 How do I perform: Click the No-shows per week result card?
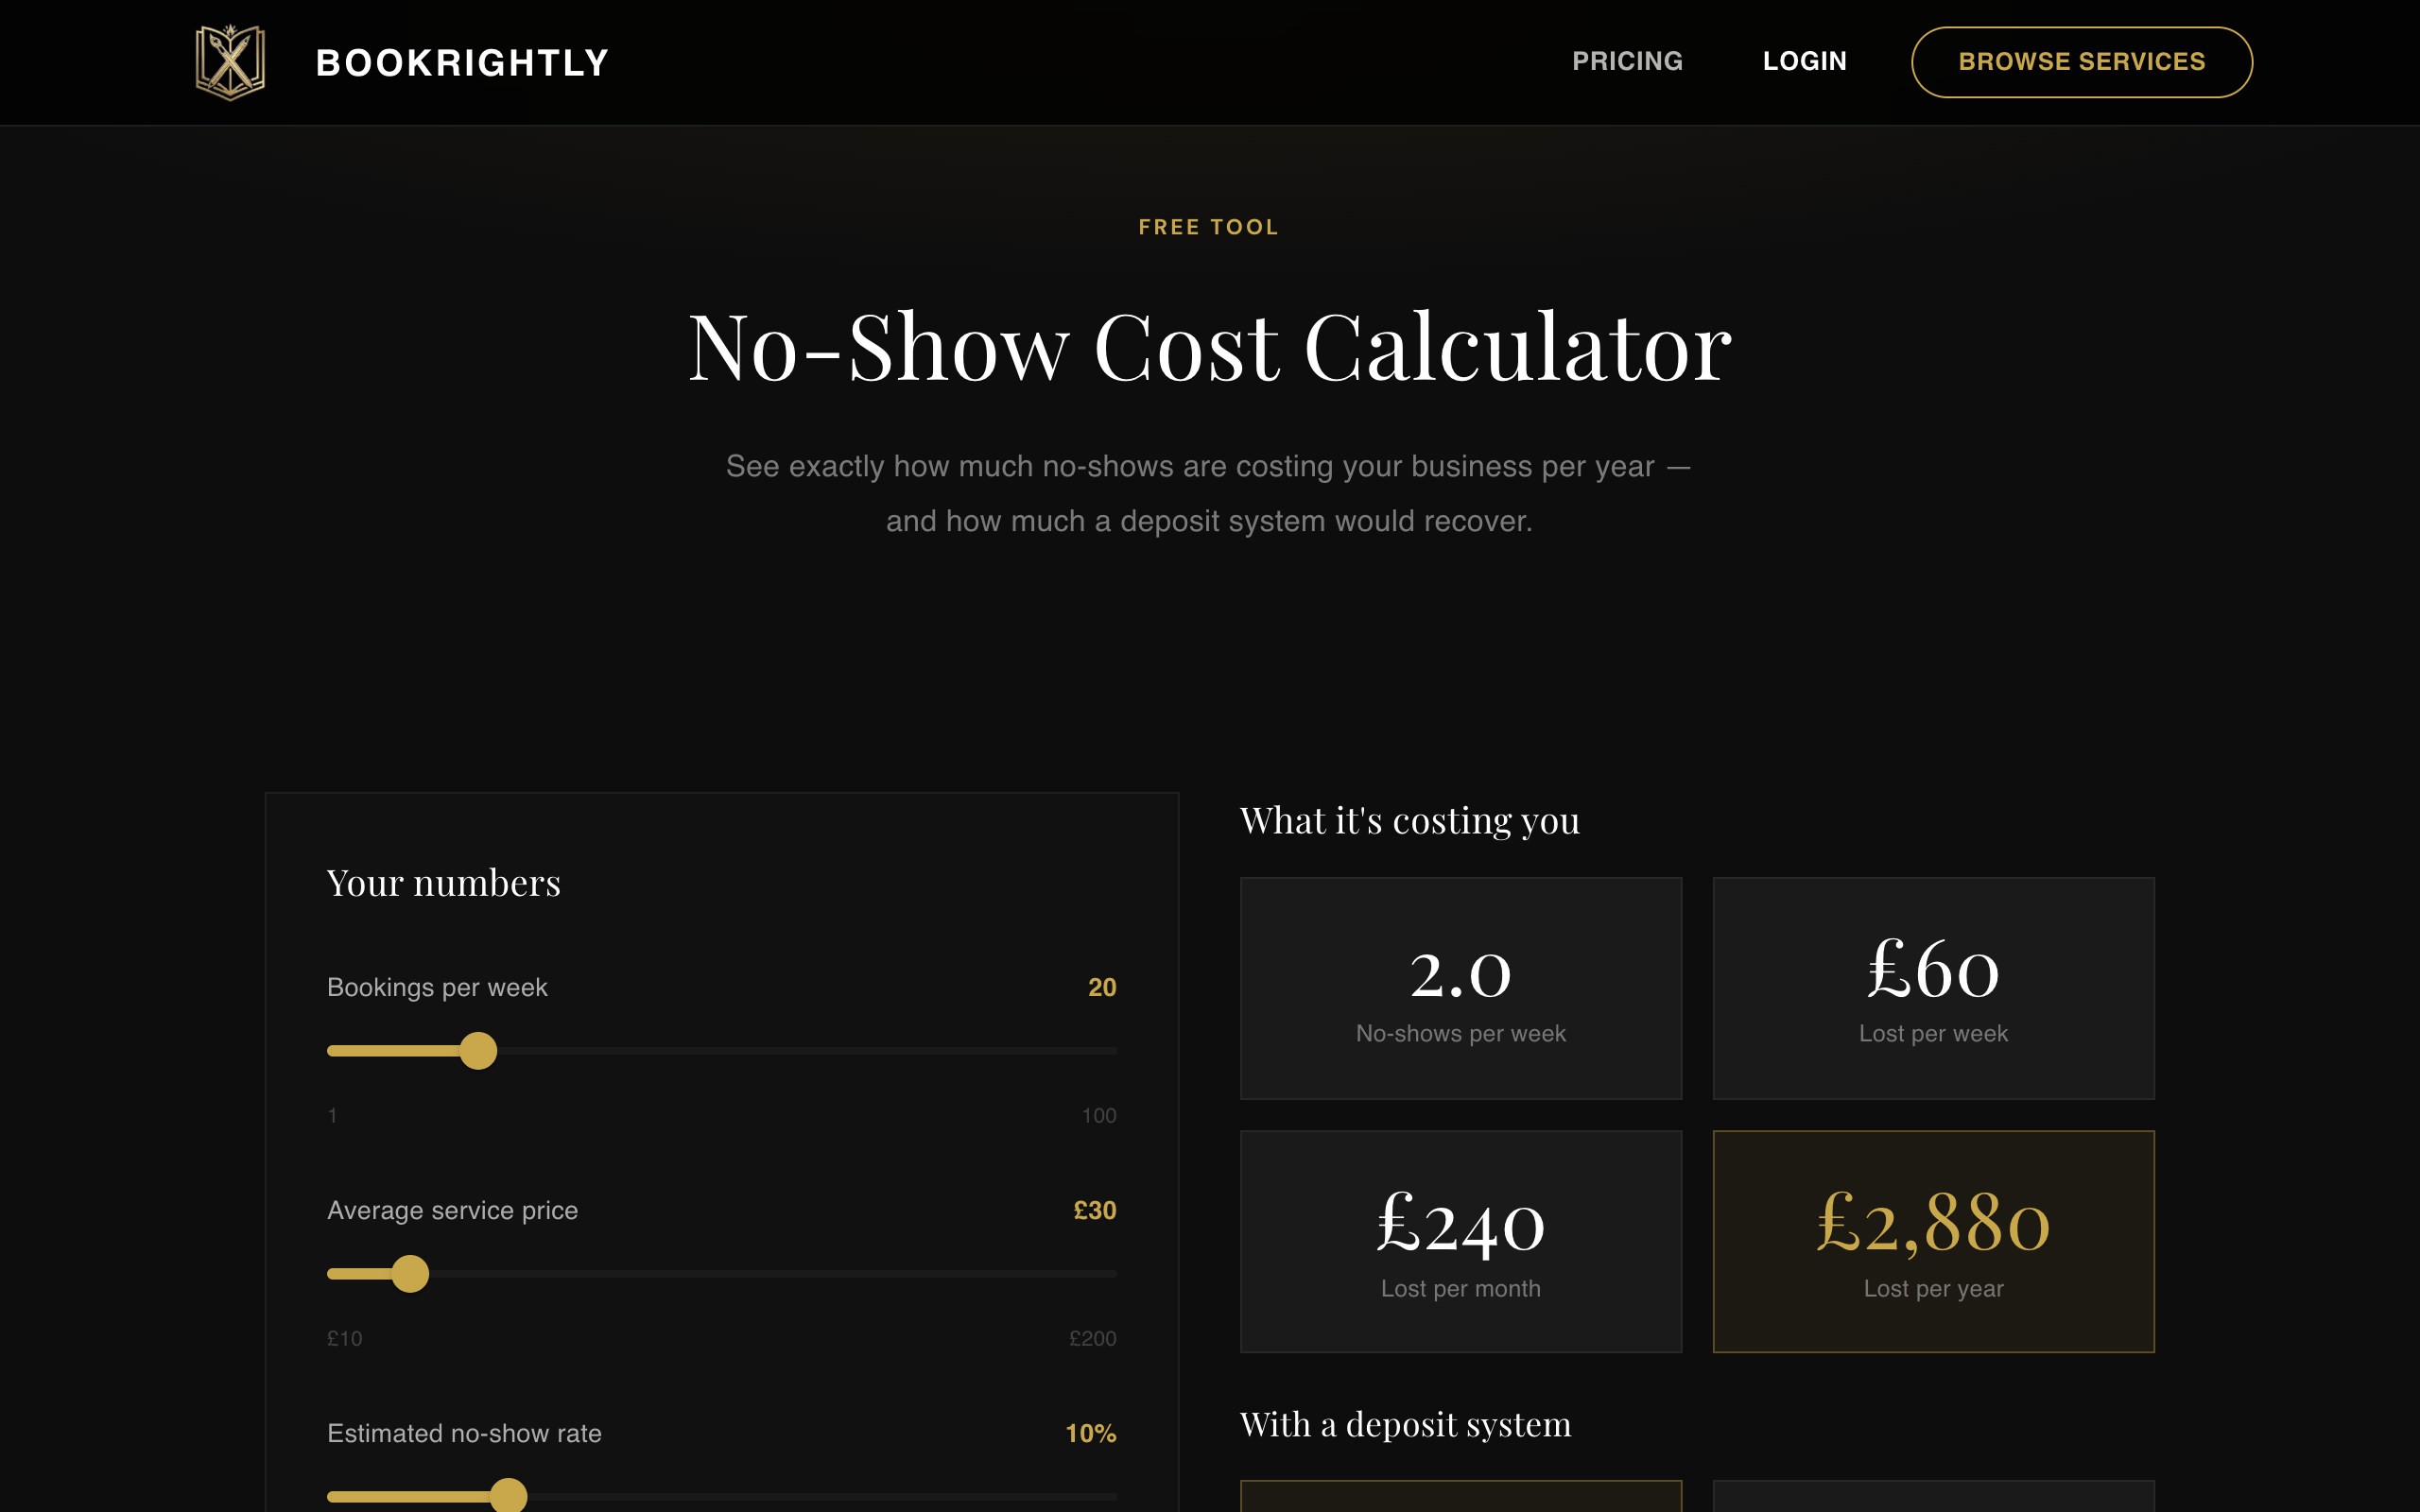pyautogui.click(x=1460, y=988)
